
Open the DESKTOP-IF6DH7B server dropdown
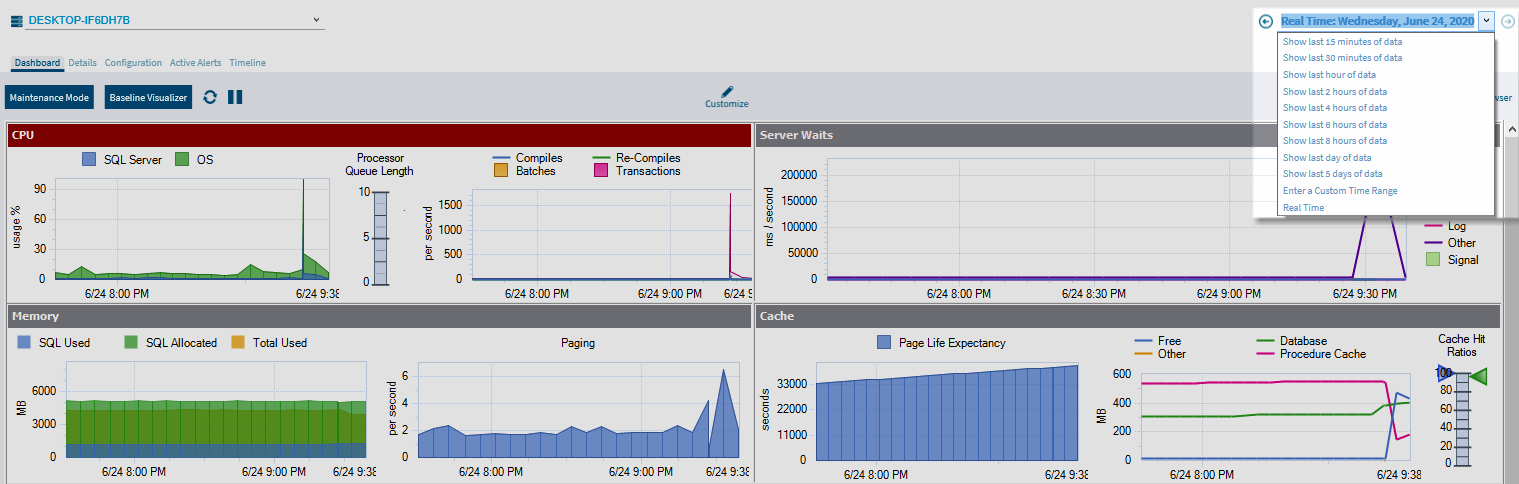tap(317, 20)
